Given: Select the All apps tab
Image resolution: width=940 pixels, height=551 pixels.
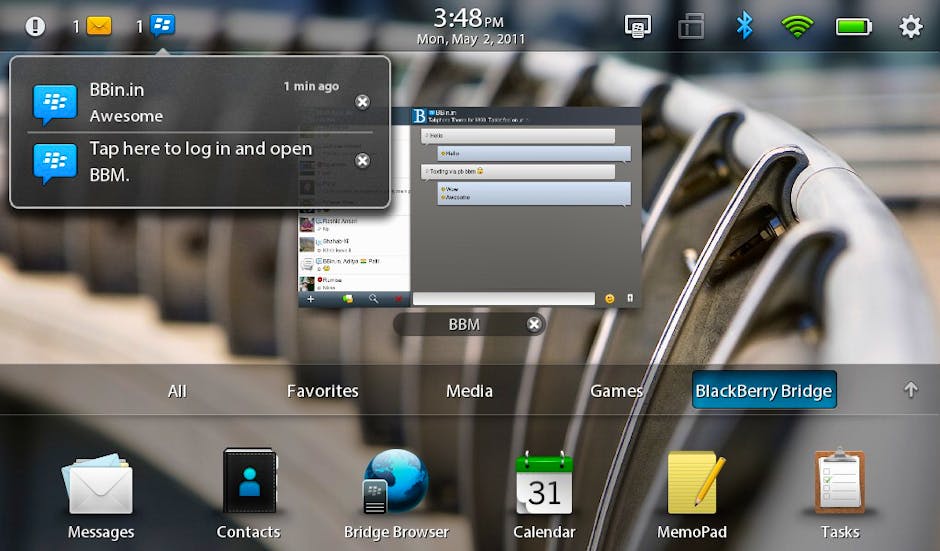Looking at the screenshot, I should point(177,391).
